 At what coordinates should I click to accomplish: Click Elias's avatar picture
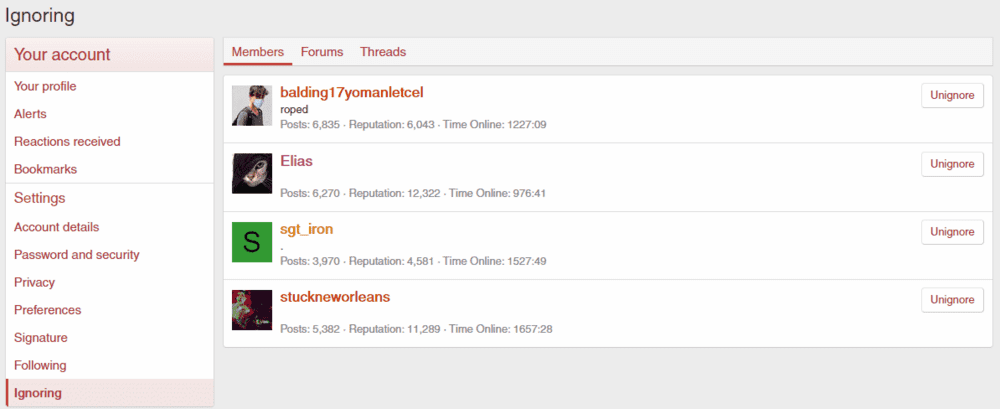click(252, 174)
